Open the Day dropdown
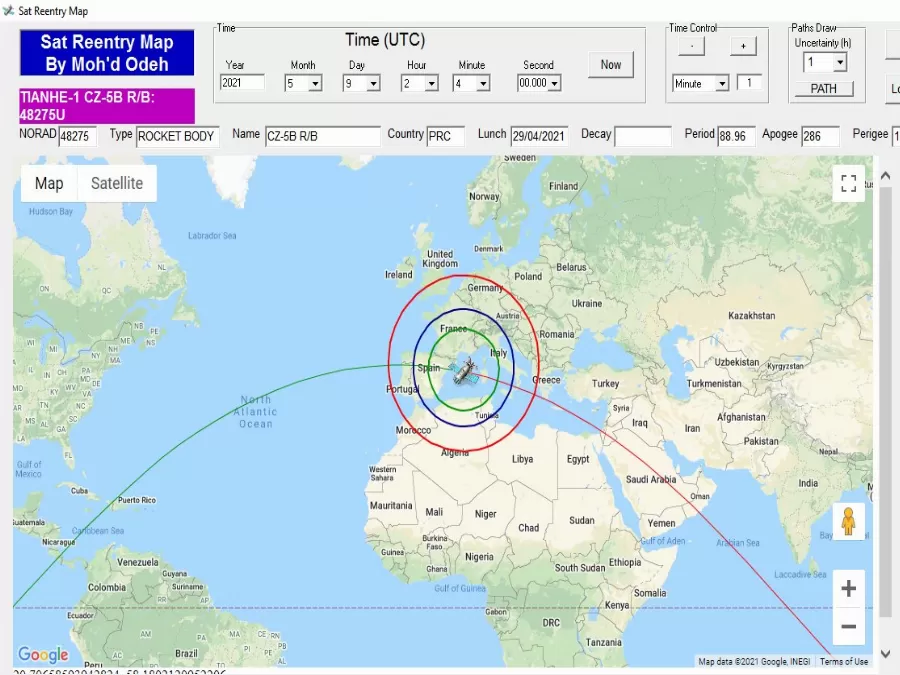The image size is (900, 675). coord(373,84)
